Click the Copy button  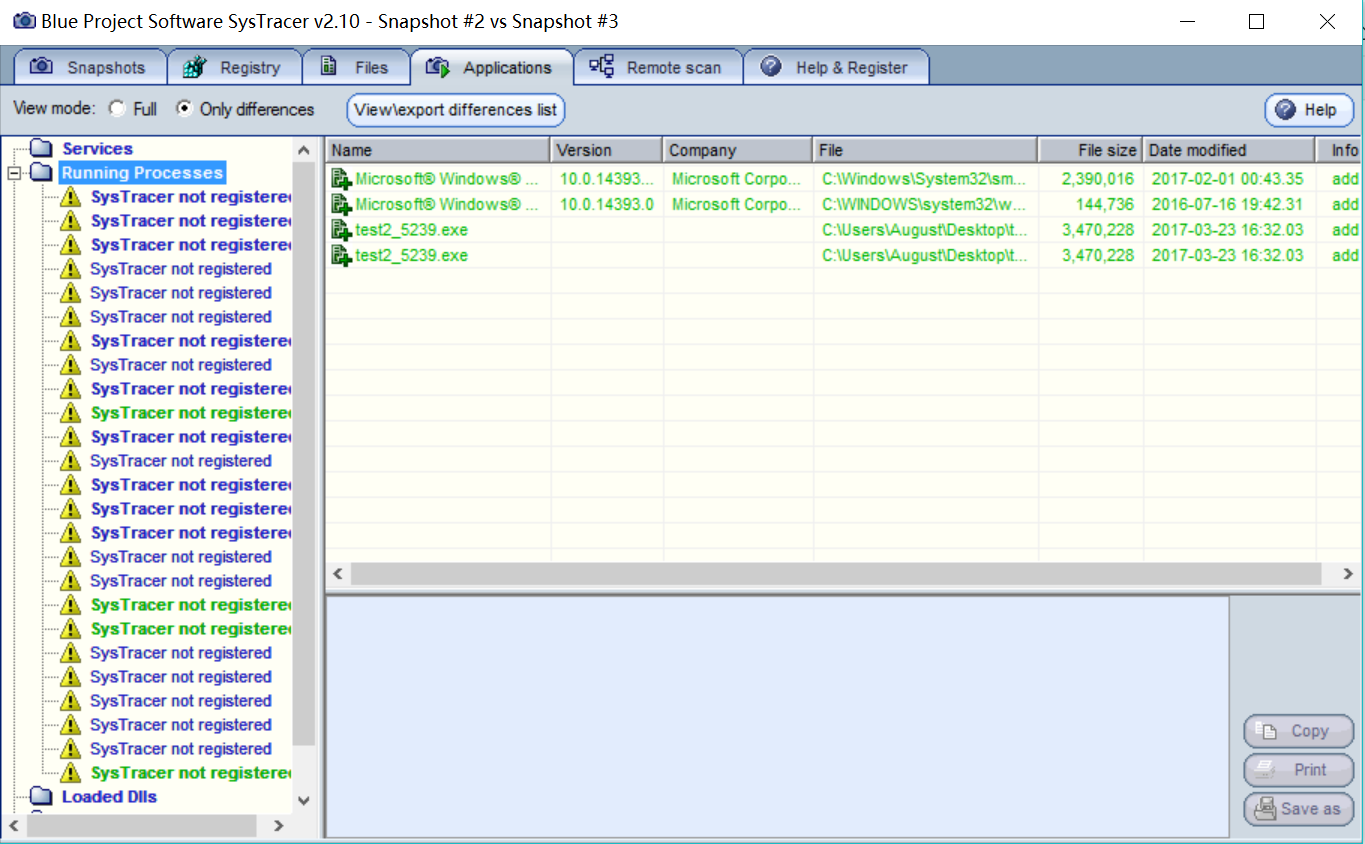[x=1298, y=731]
